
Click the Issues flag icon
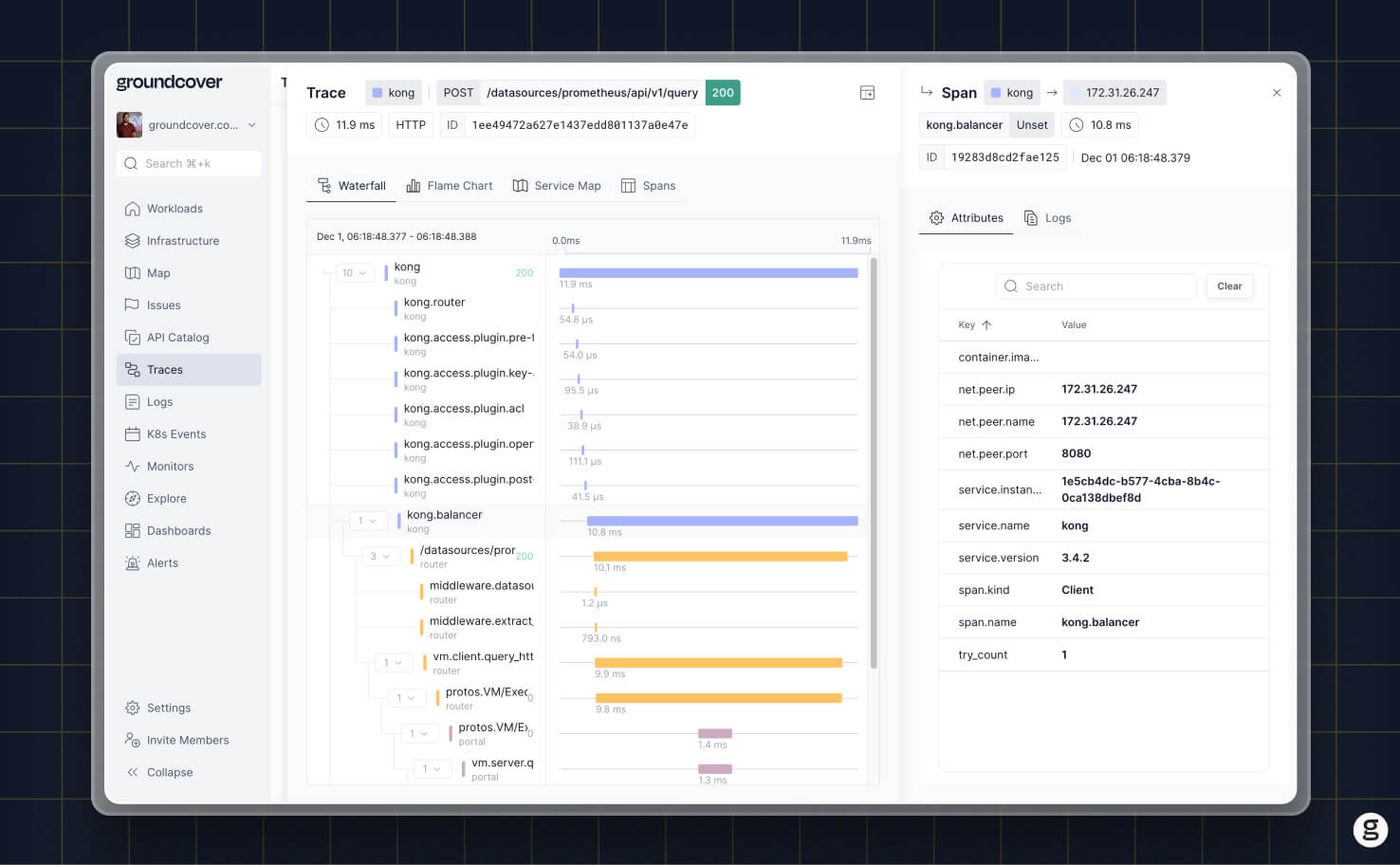[132, 305]
